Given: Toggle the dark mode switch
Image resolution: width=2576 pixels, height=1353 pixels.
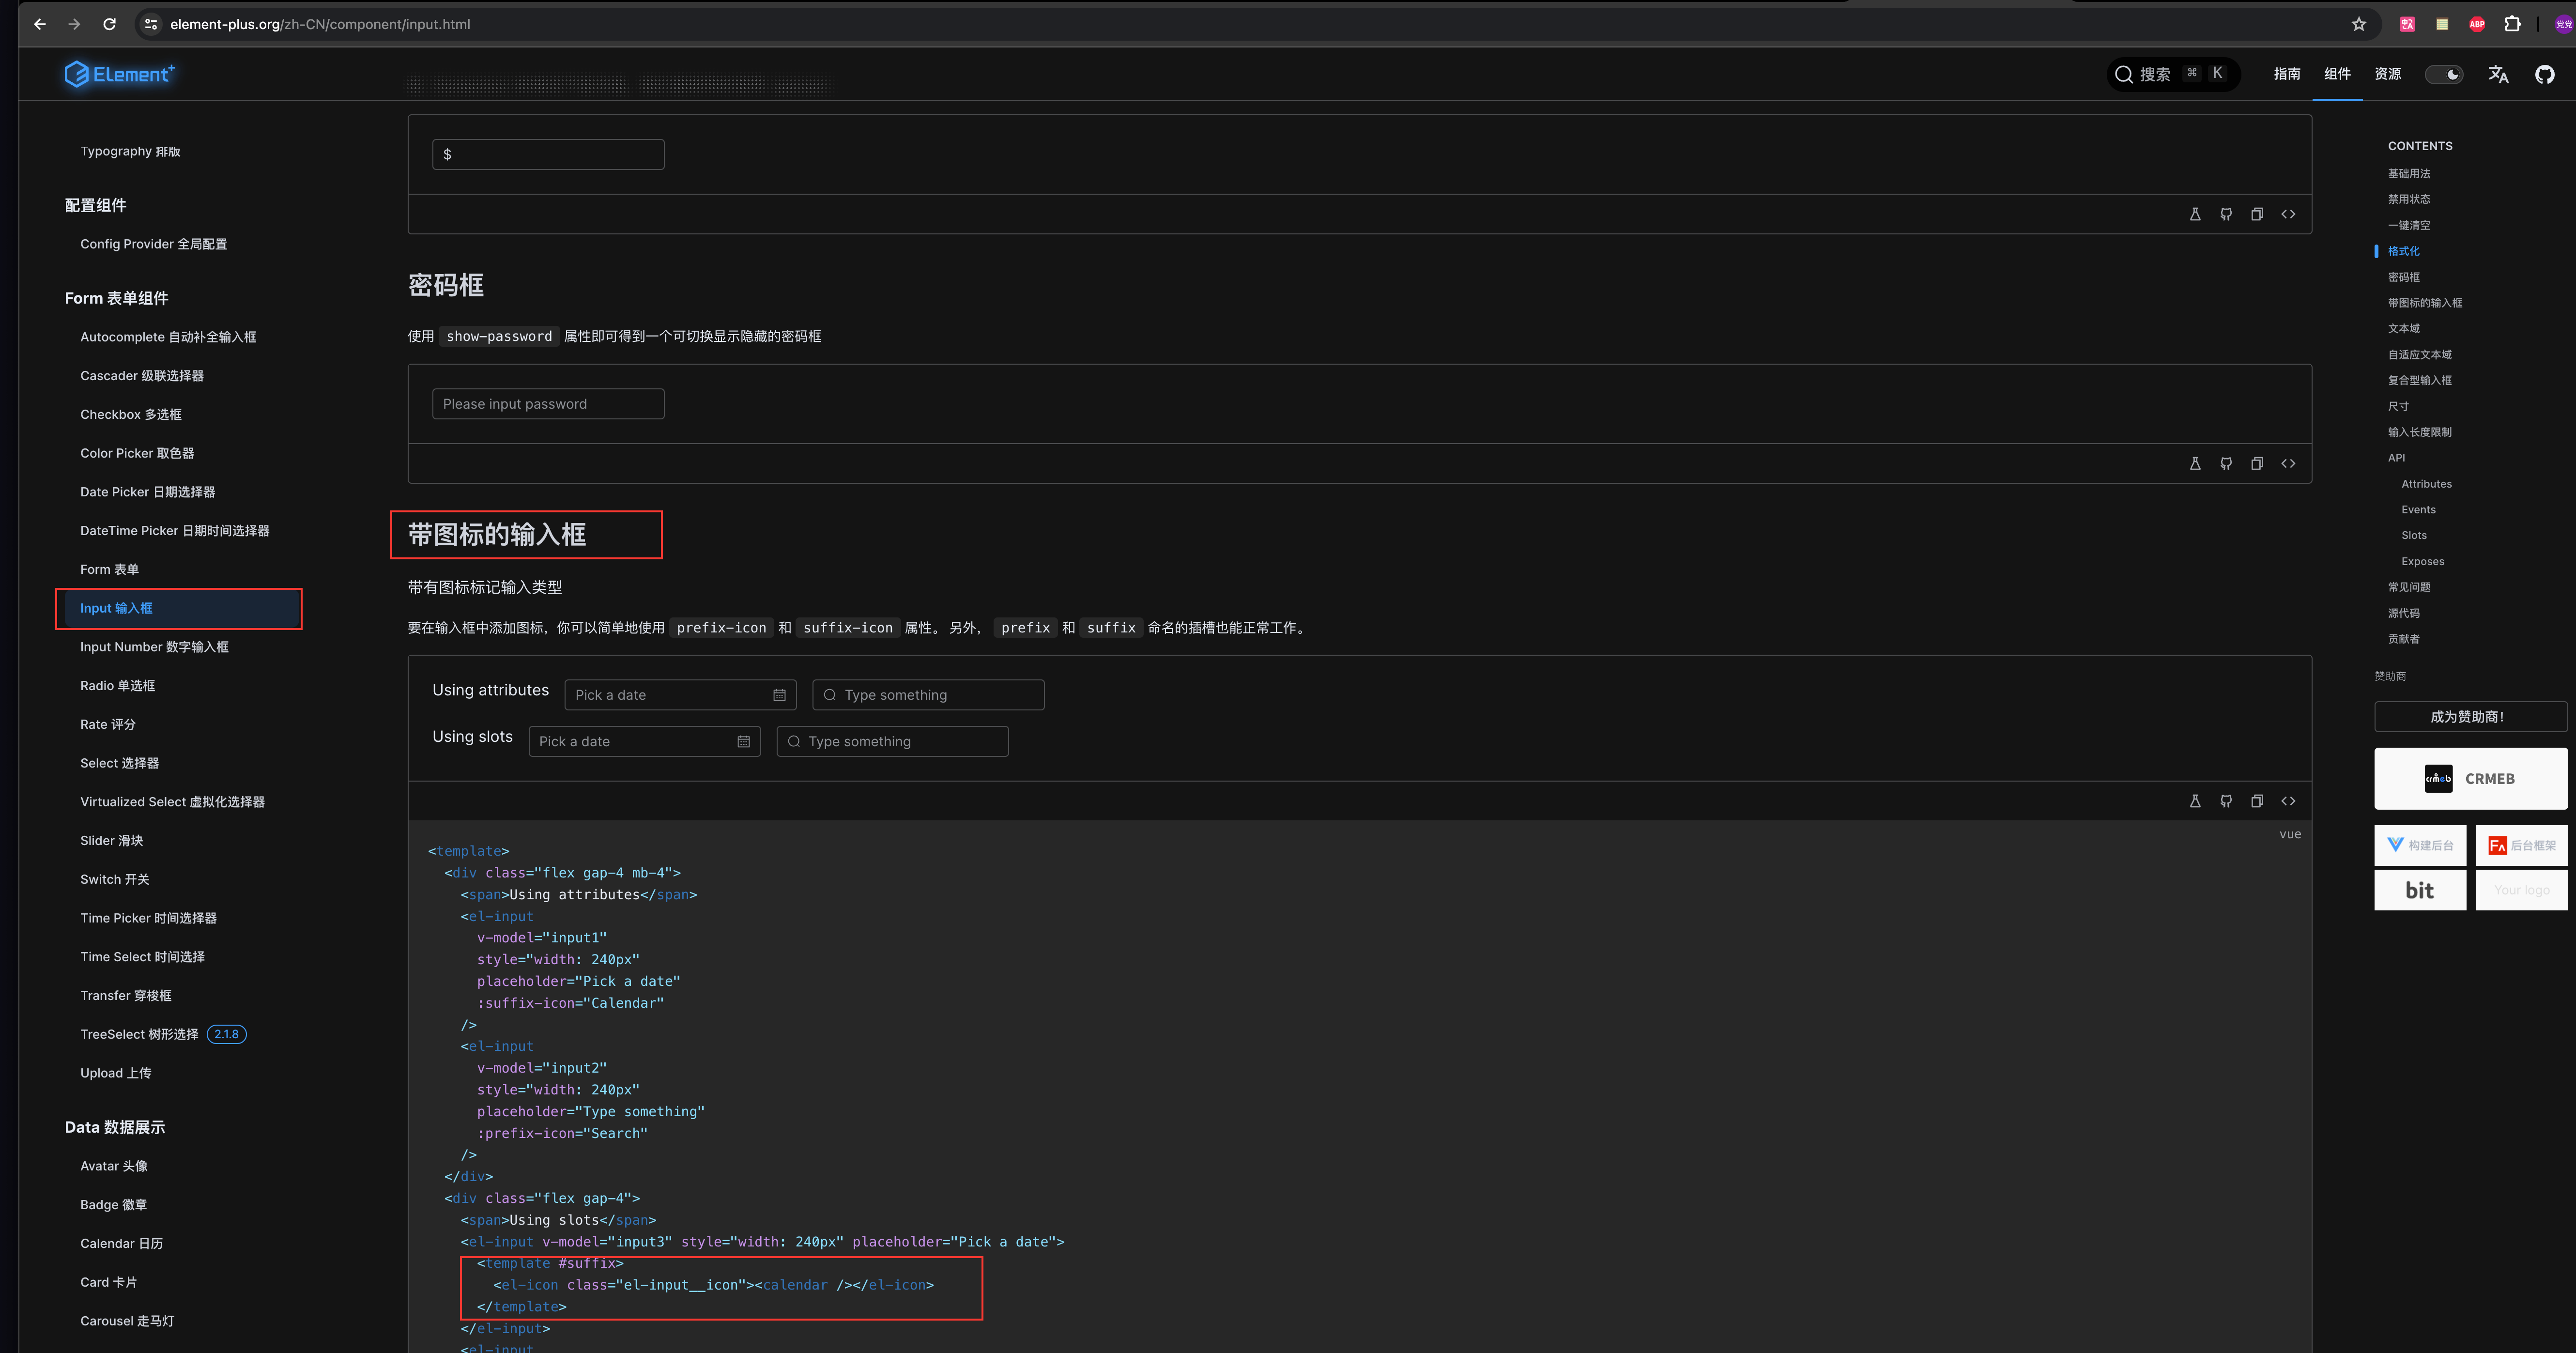Looking at the screenshot, I should 2444,74.
